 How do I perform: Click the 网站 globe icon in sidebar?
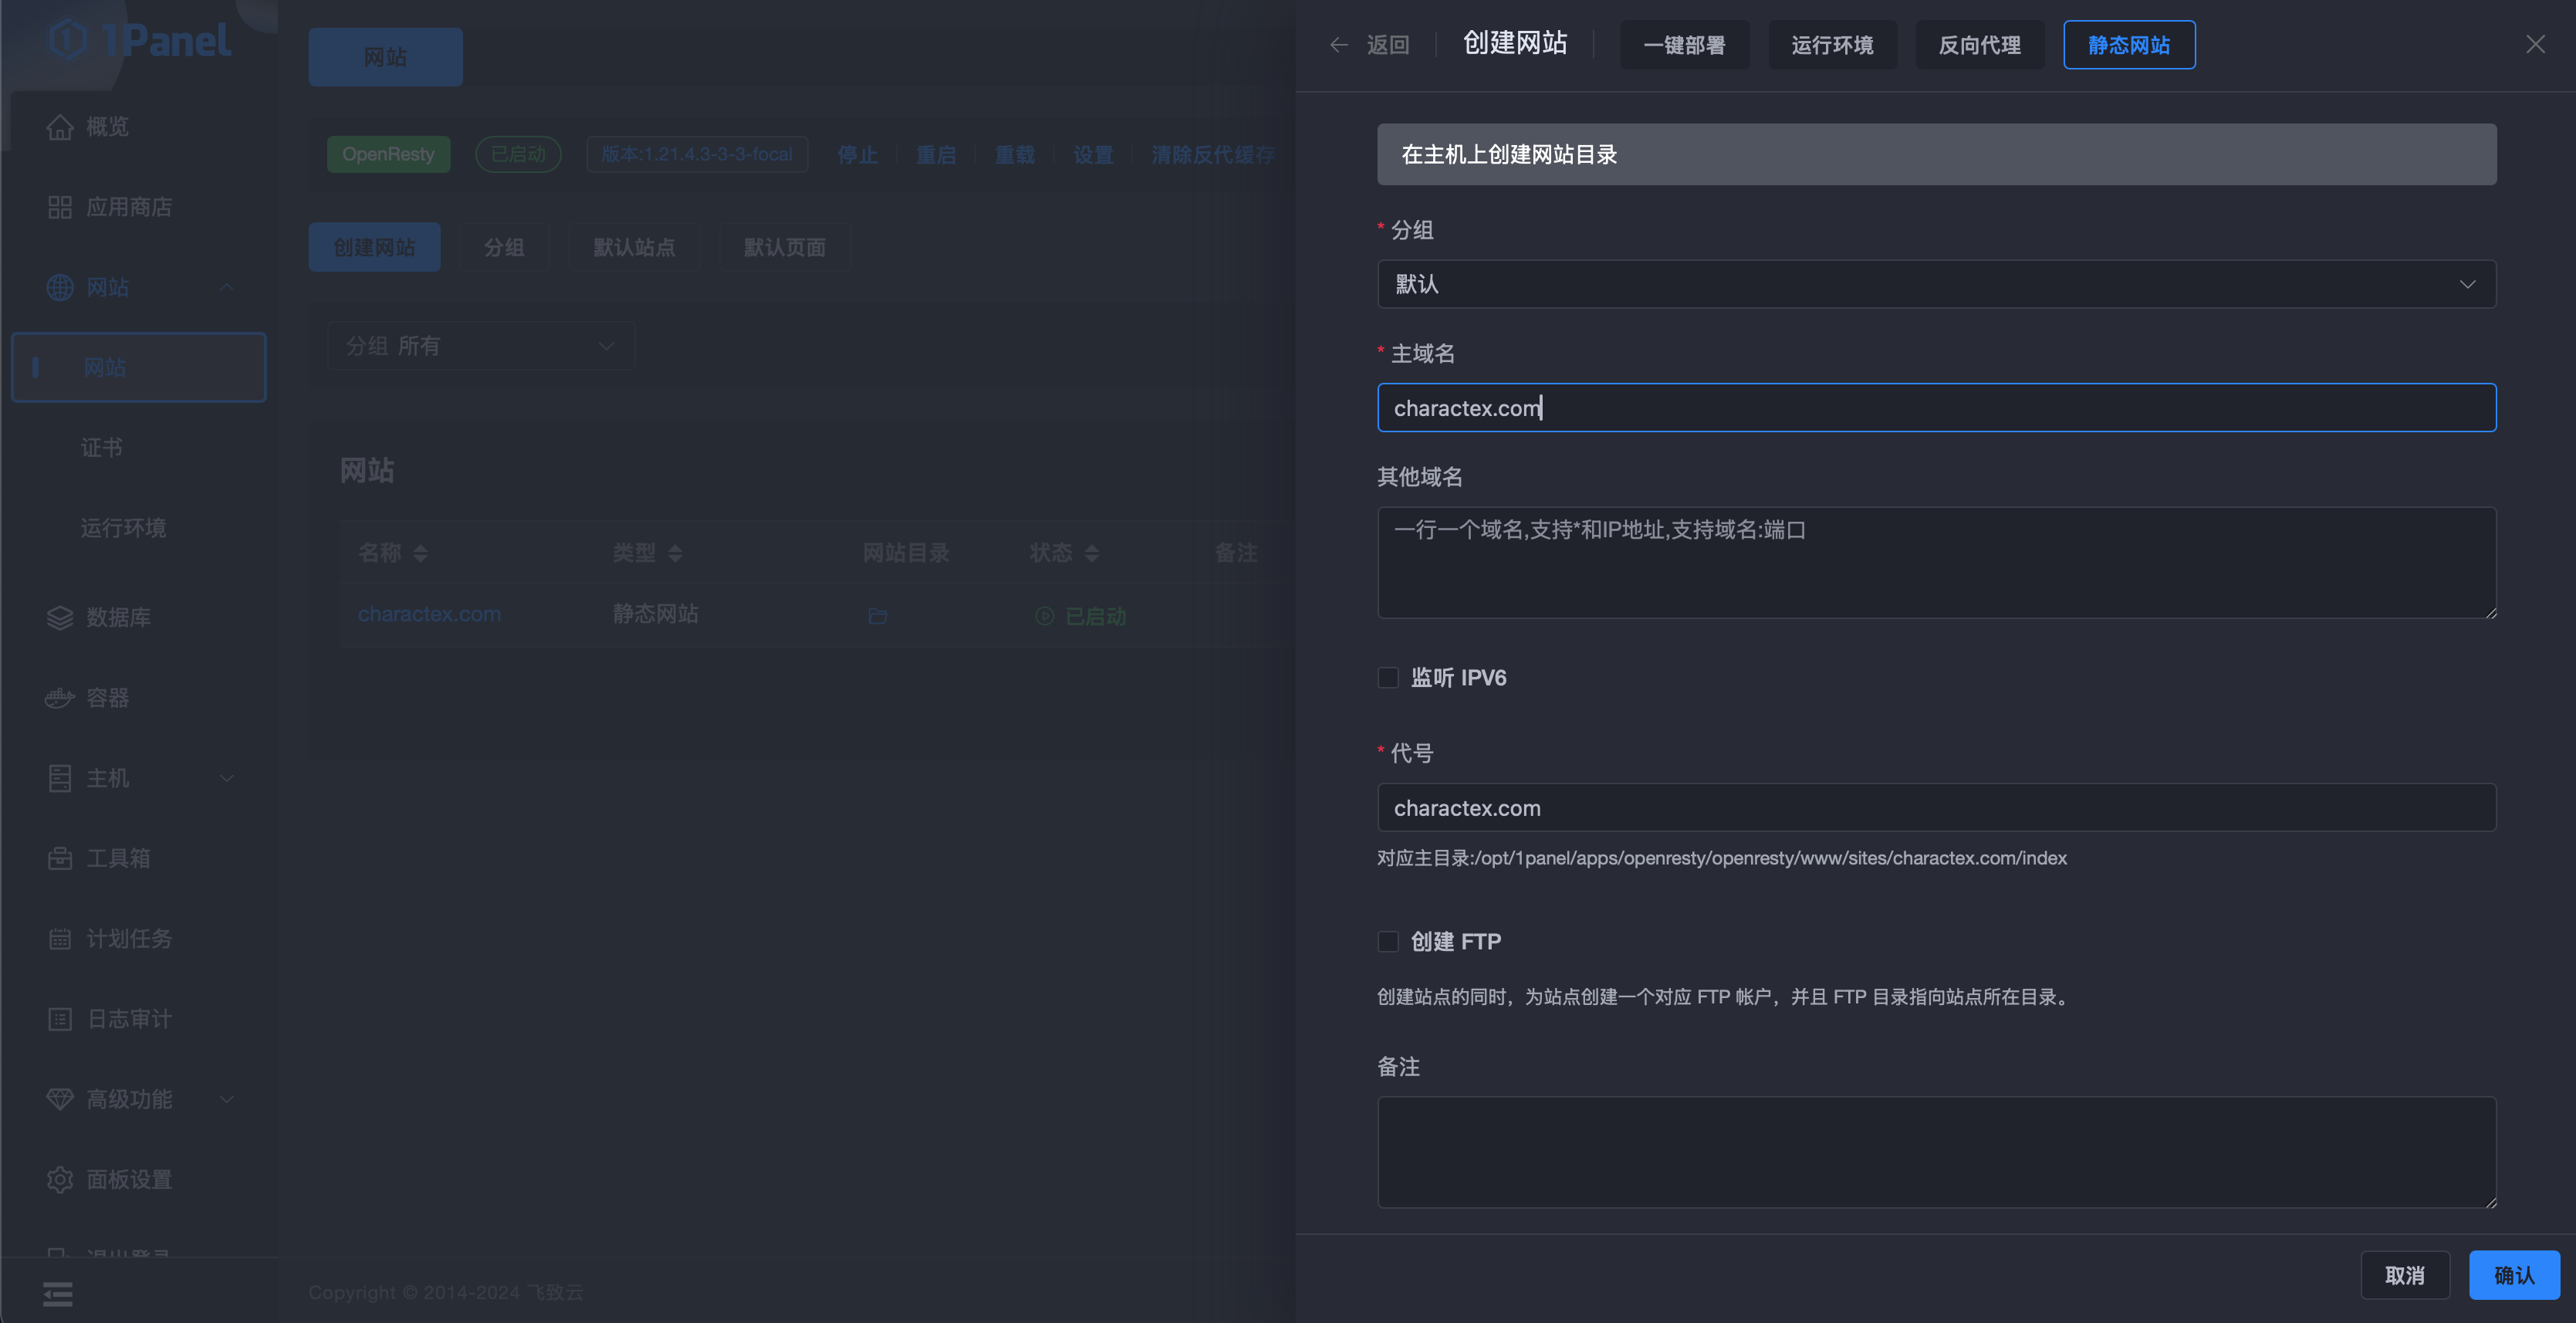(x=60, y=287)
